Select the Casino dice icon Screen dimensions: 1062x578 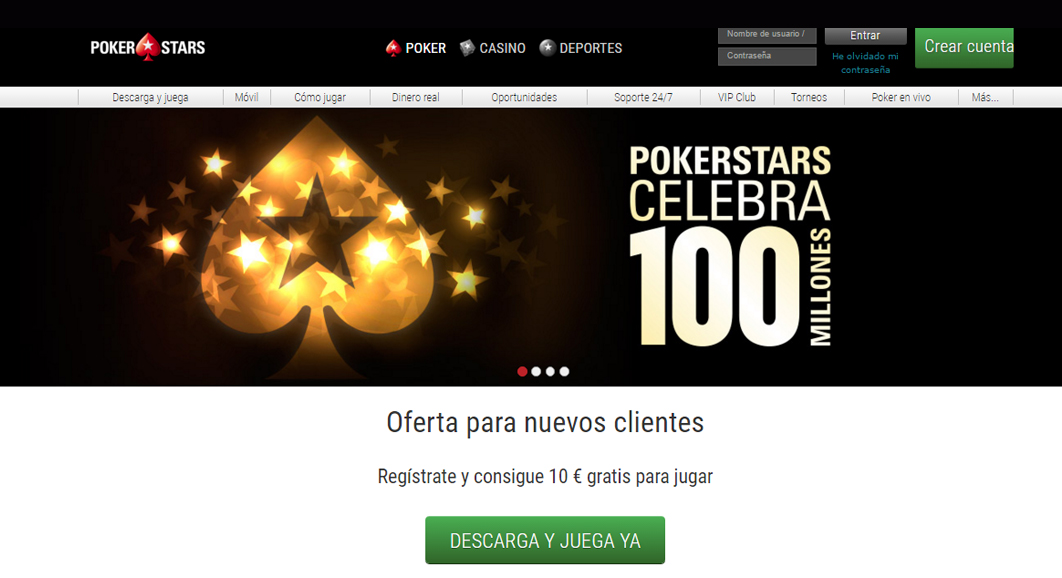coord(467,48)
